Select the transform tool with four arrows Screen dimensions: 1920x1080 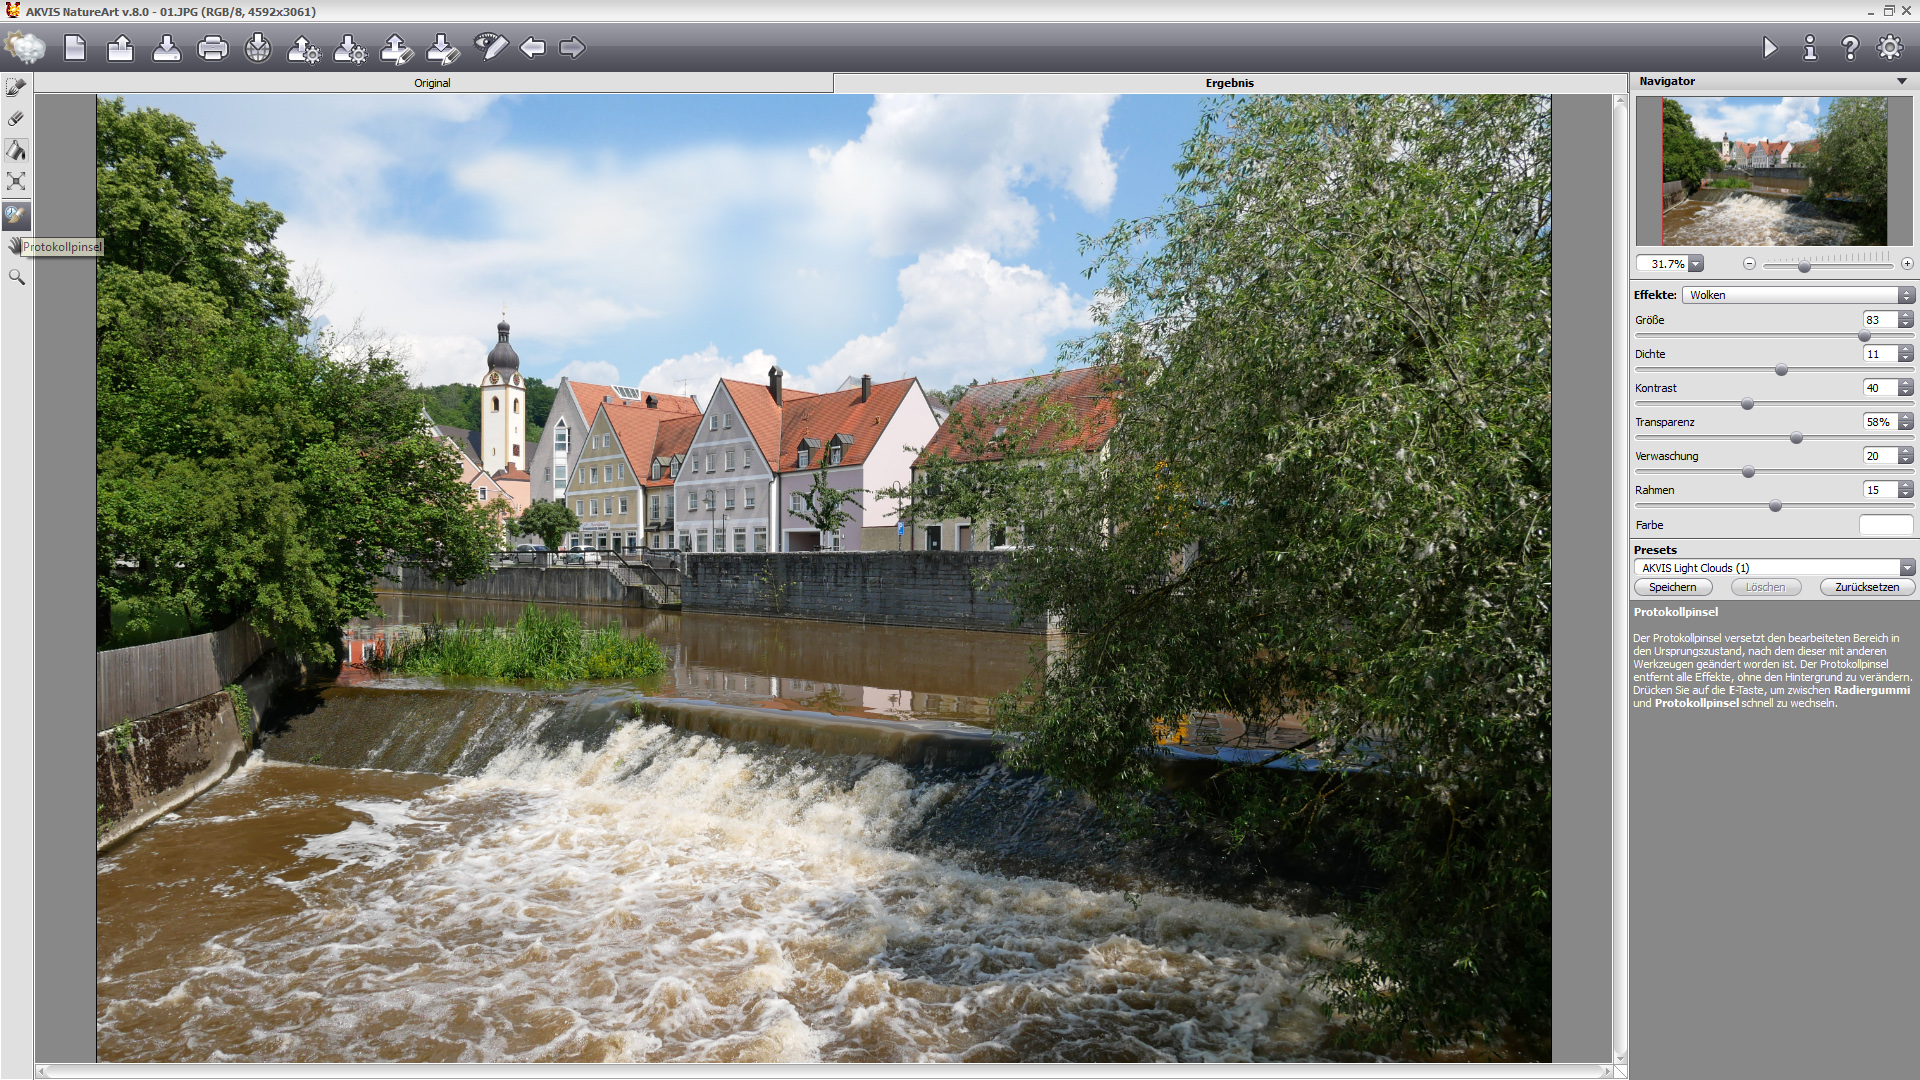16,181
